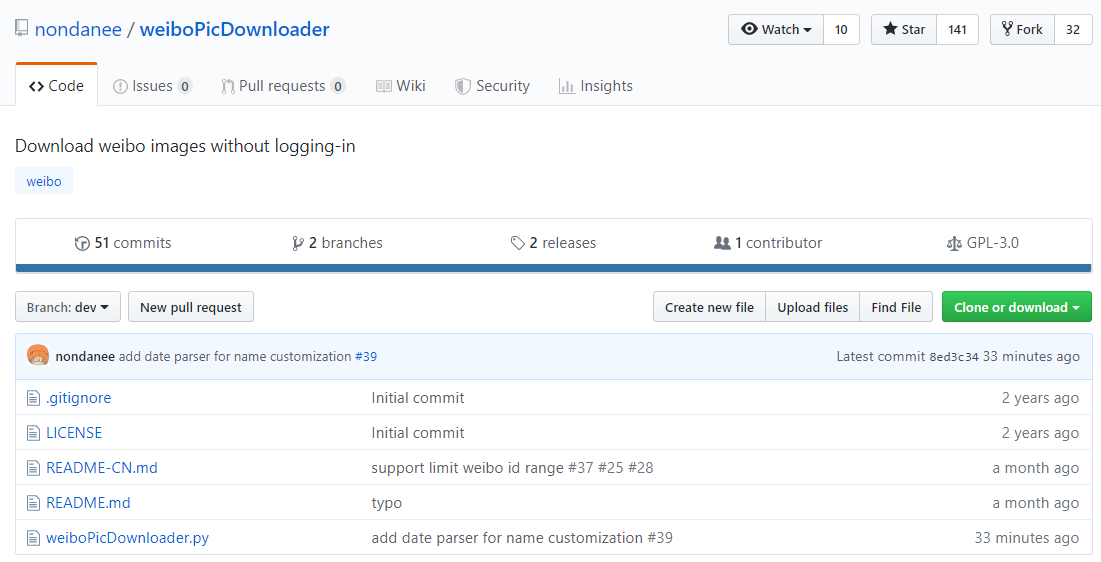Open the Initial commit message for .gitignore
This screenshot has width=1101, height=562.
(418, 398)
